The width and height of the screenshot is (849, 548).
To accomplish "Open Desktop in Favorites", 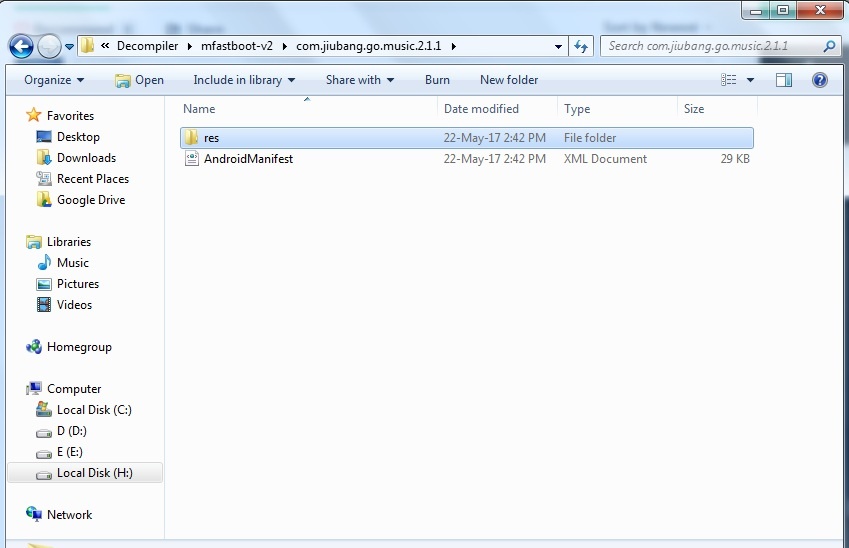I will (x=78, y=136).
